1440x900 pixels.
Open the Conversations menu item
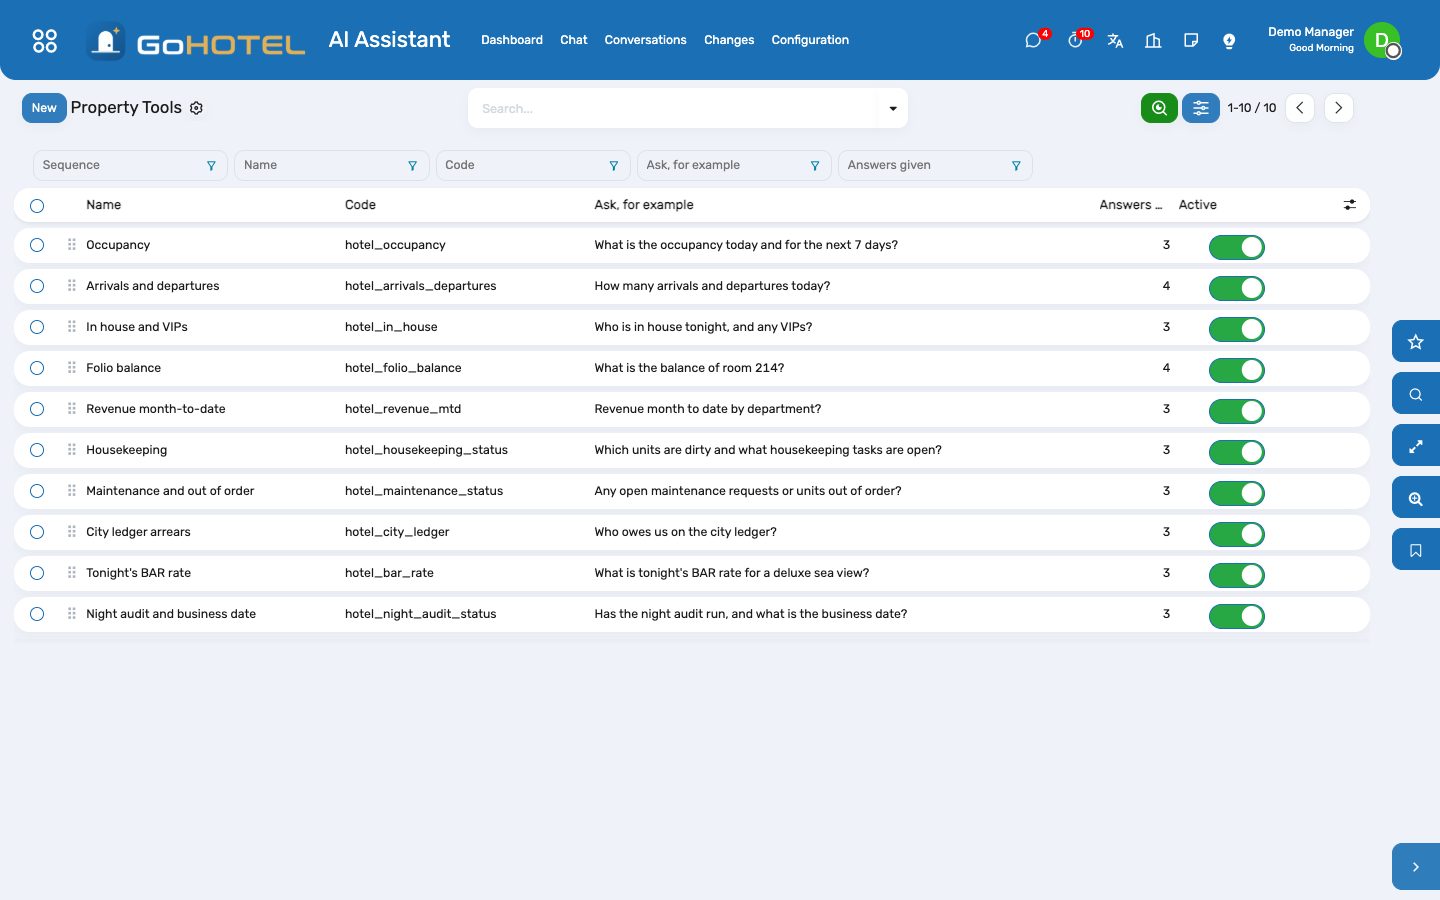point(645,40)
